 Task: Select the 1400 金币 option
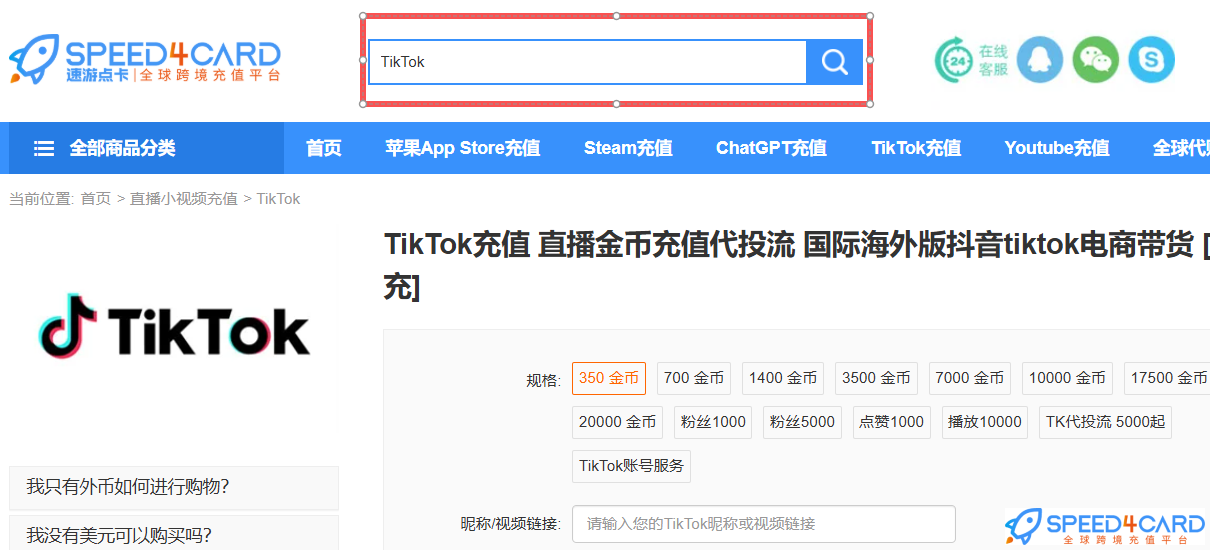click(x=783, y=378)
